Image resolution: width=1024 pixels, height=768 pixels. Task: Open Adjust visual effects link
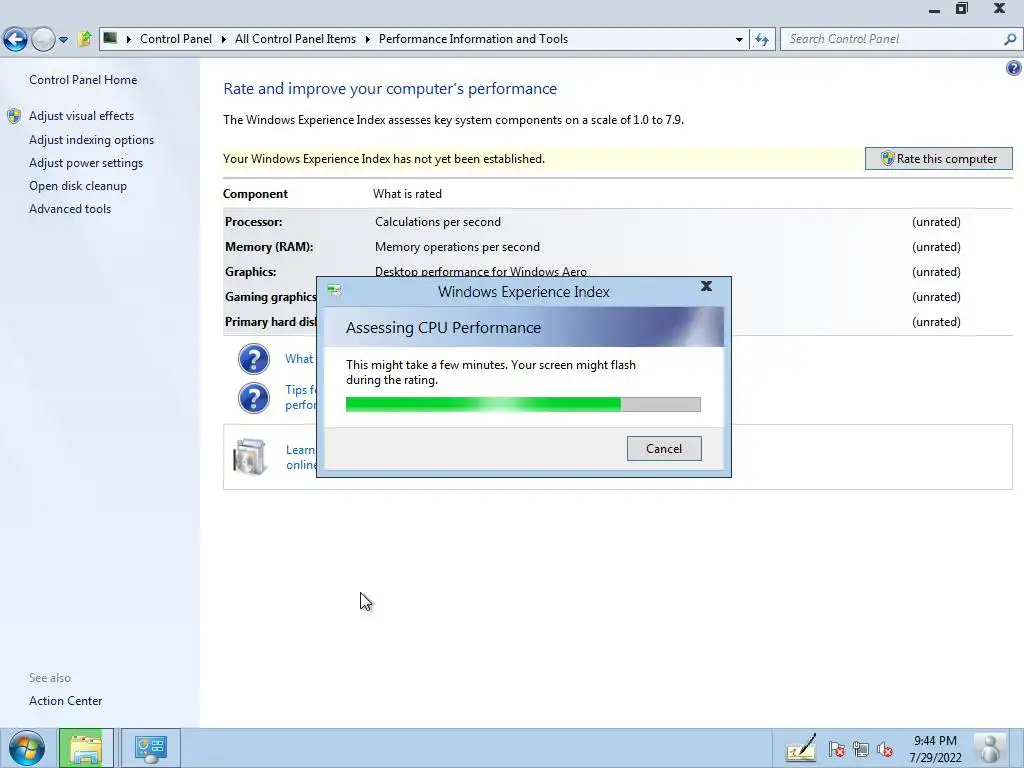81,116
